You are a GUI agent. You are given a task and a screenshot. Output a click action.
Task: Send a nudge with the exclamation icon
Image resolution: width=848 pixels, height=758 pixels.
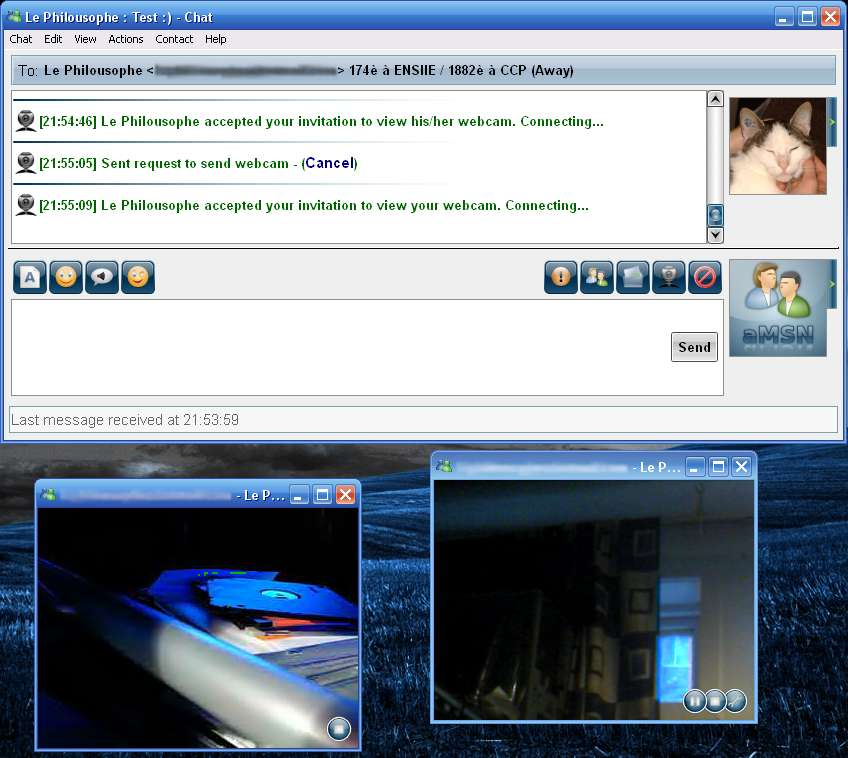[x=561, y=277]
